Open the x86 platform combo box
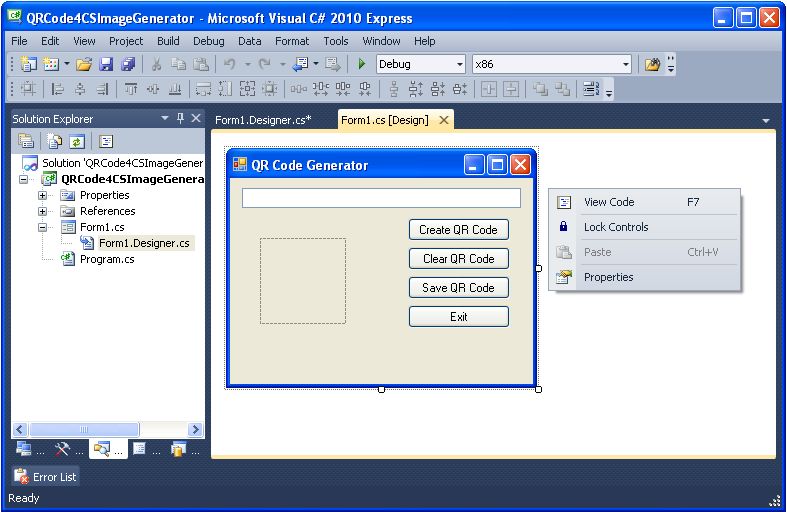Screen dimensions: 787x512 pos(551,64)
